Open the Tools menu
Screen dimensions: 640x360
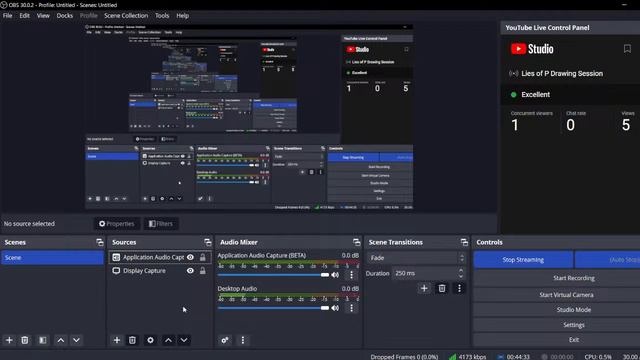coord(162,16)
